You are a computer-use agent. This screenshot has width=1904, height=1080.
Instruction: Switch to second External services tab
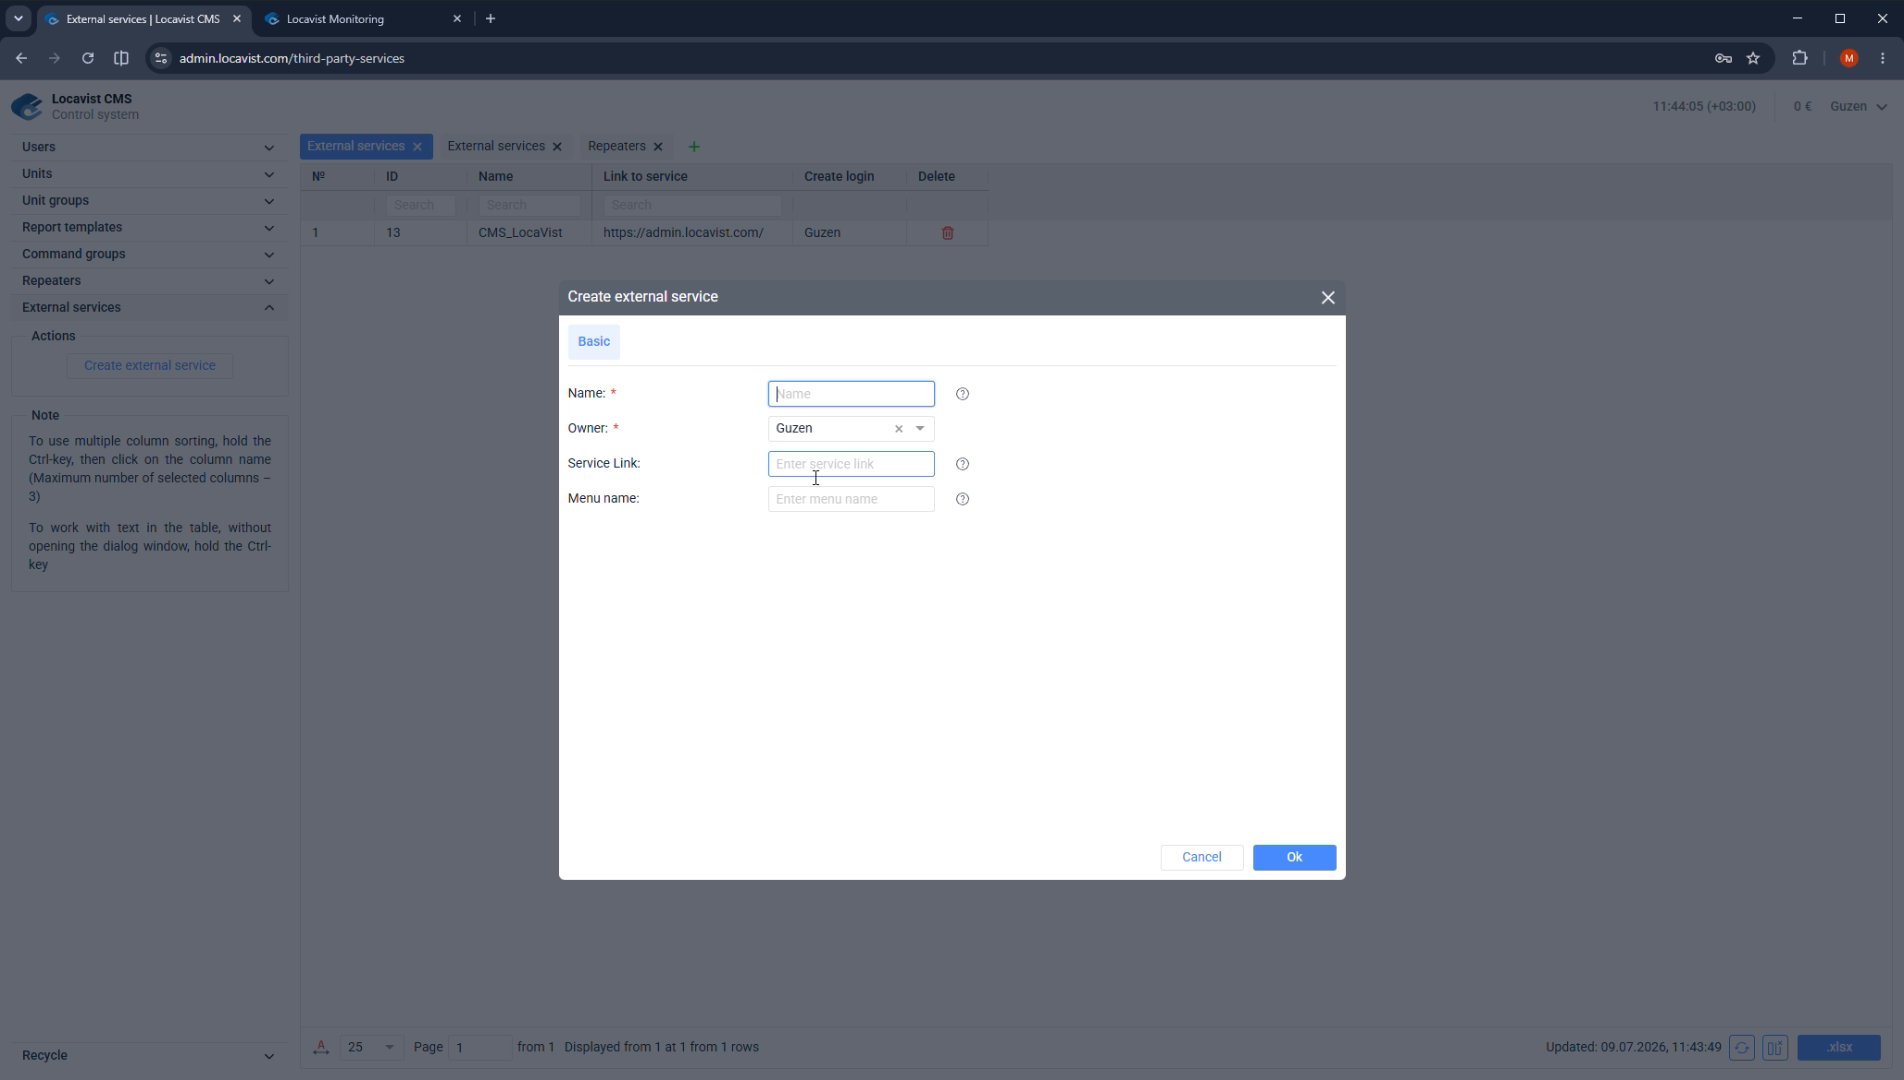(495, 146)
